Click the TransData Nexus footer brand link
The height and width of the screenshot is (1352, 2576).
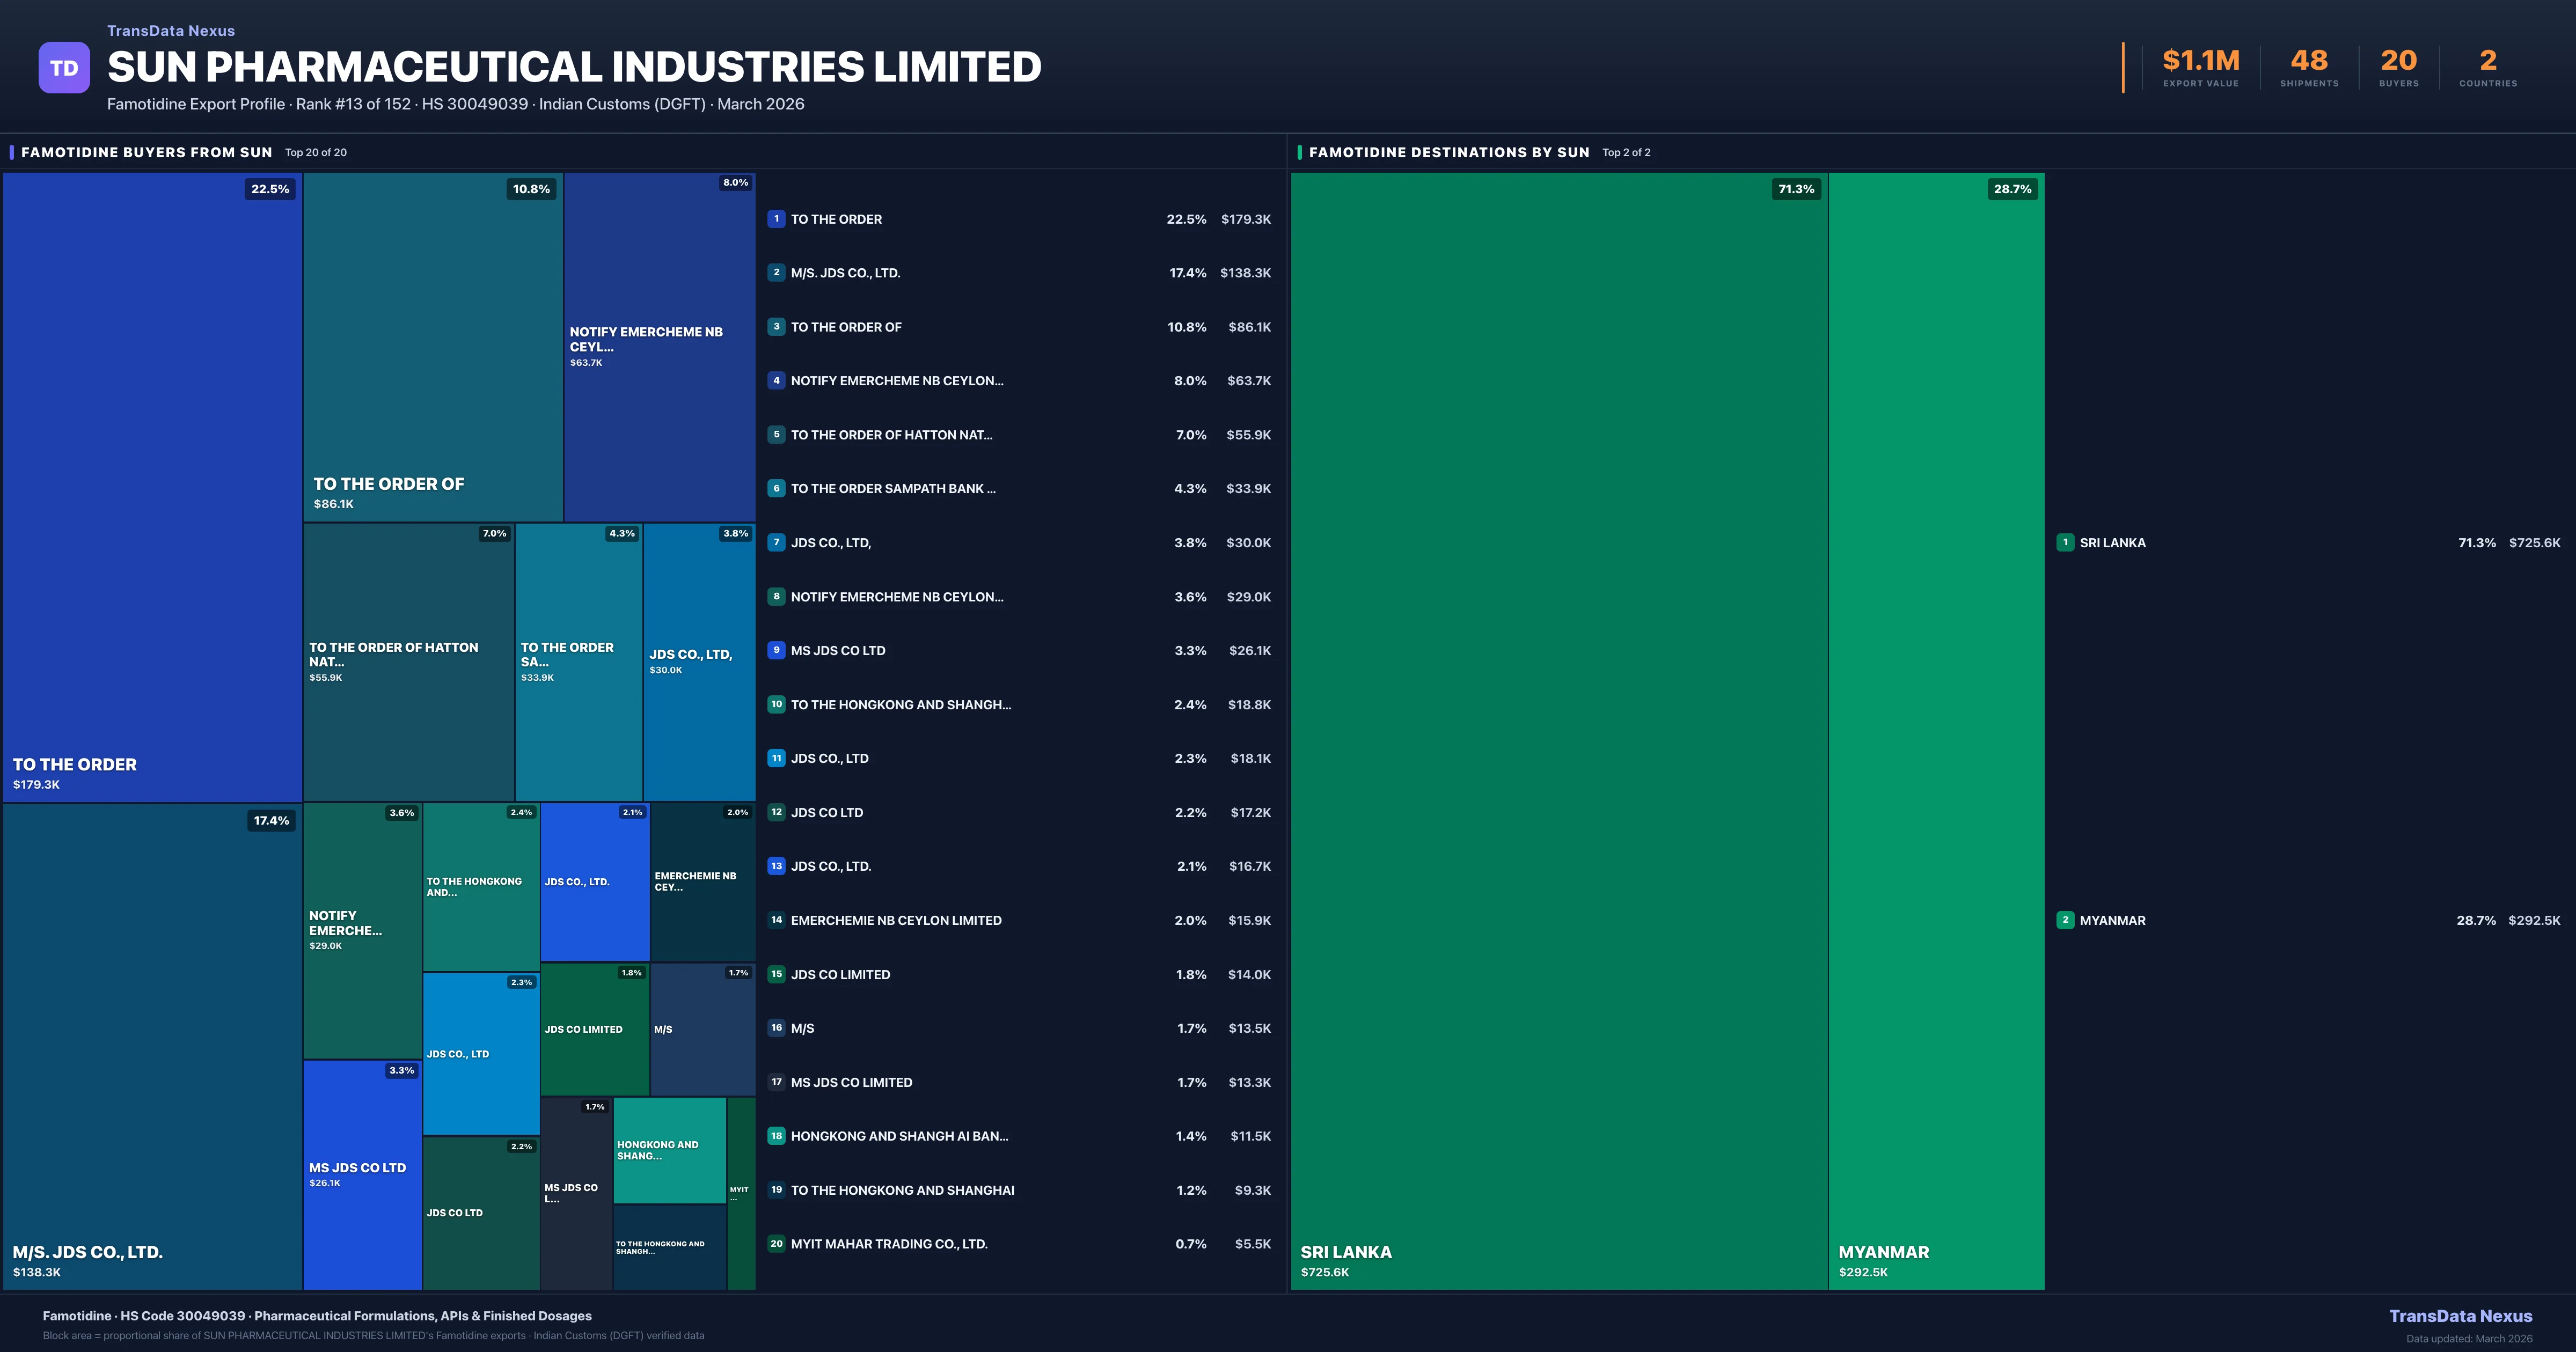[2460, 1316]
